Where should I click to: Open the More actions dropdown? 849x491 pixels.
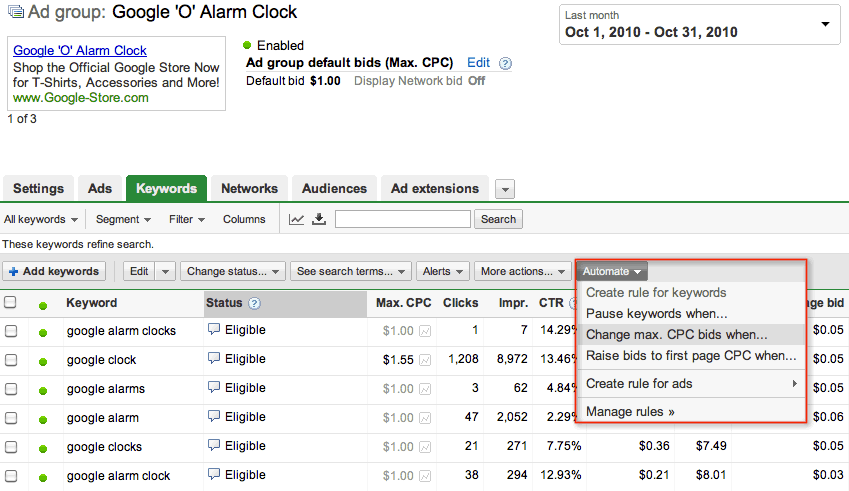click(523, 271)
